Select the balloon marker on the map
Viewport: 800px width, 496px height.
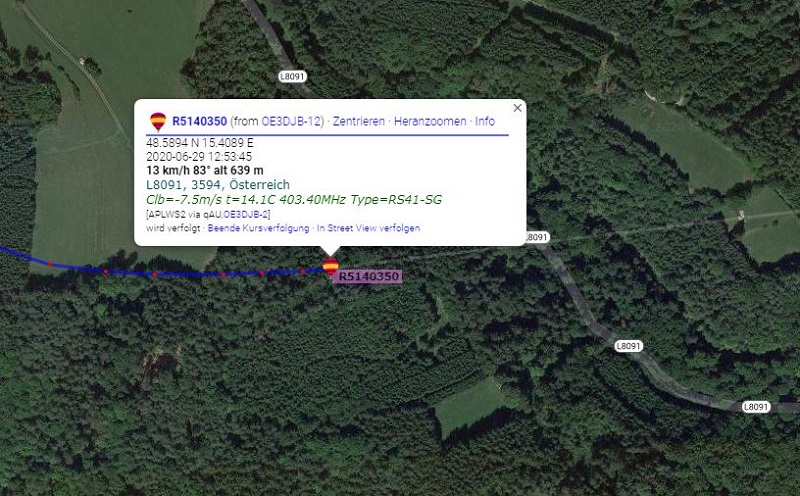[331, 266]
